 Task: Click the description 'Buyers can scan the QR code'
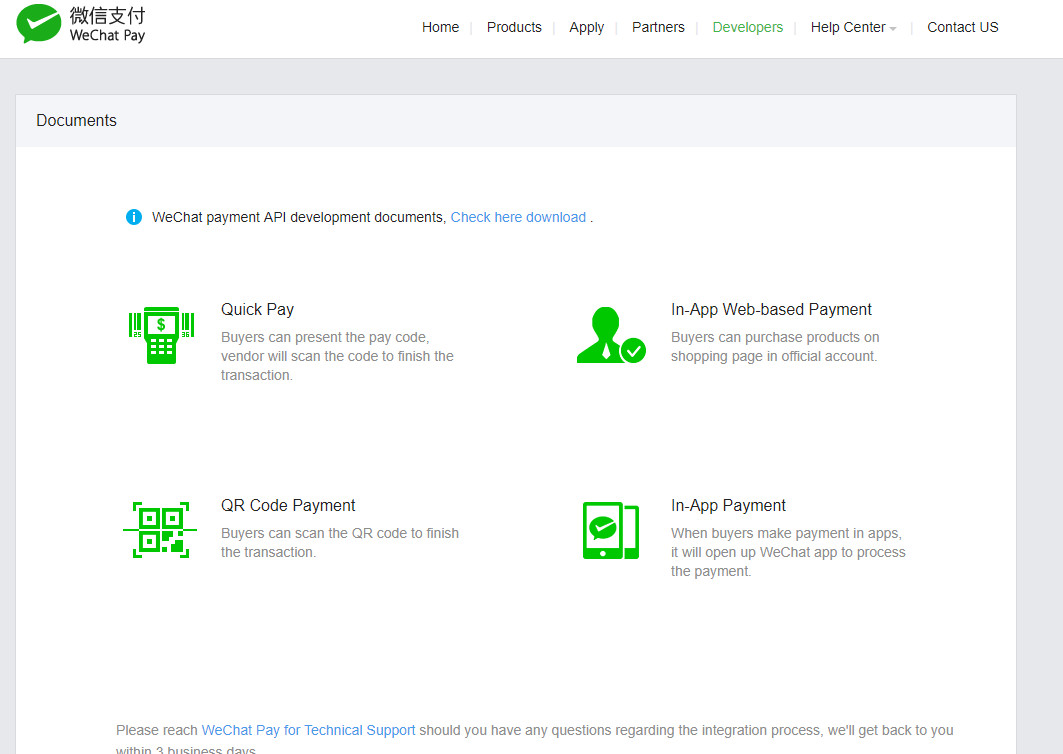(x=340, y=542)
